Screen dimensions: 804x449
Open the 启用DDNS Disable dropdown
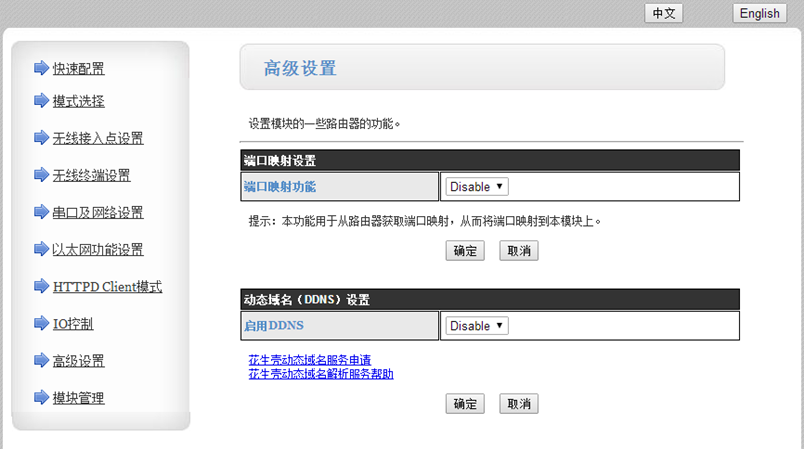click(477, 326)
